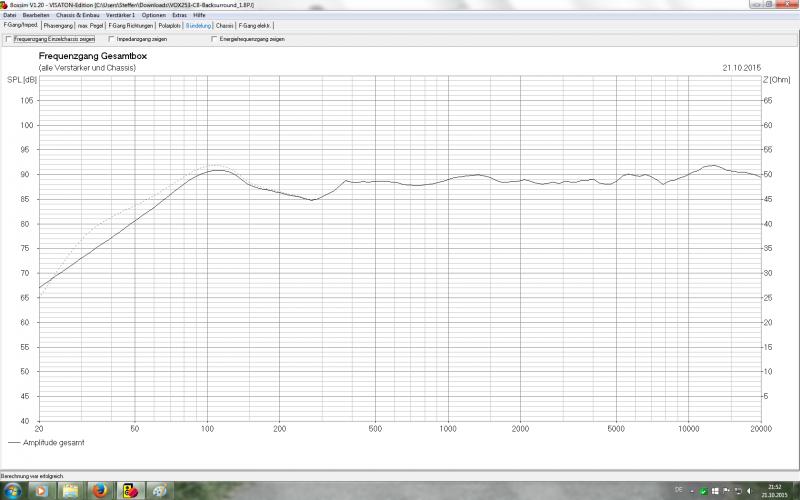Open Windows Explorer from the taskbar

71,491
